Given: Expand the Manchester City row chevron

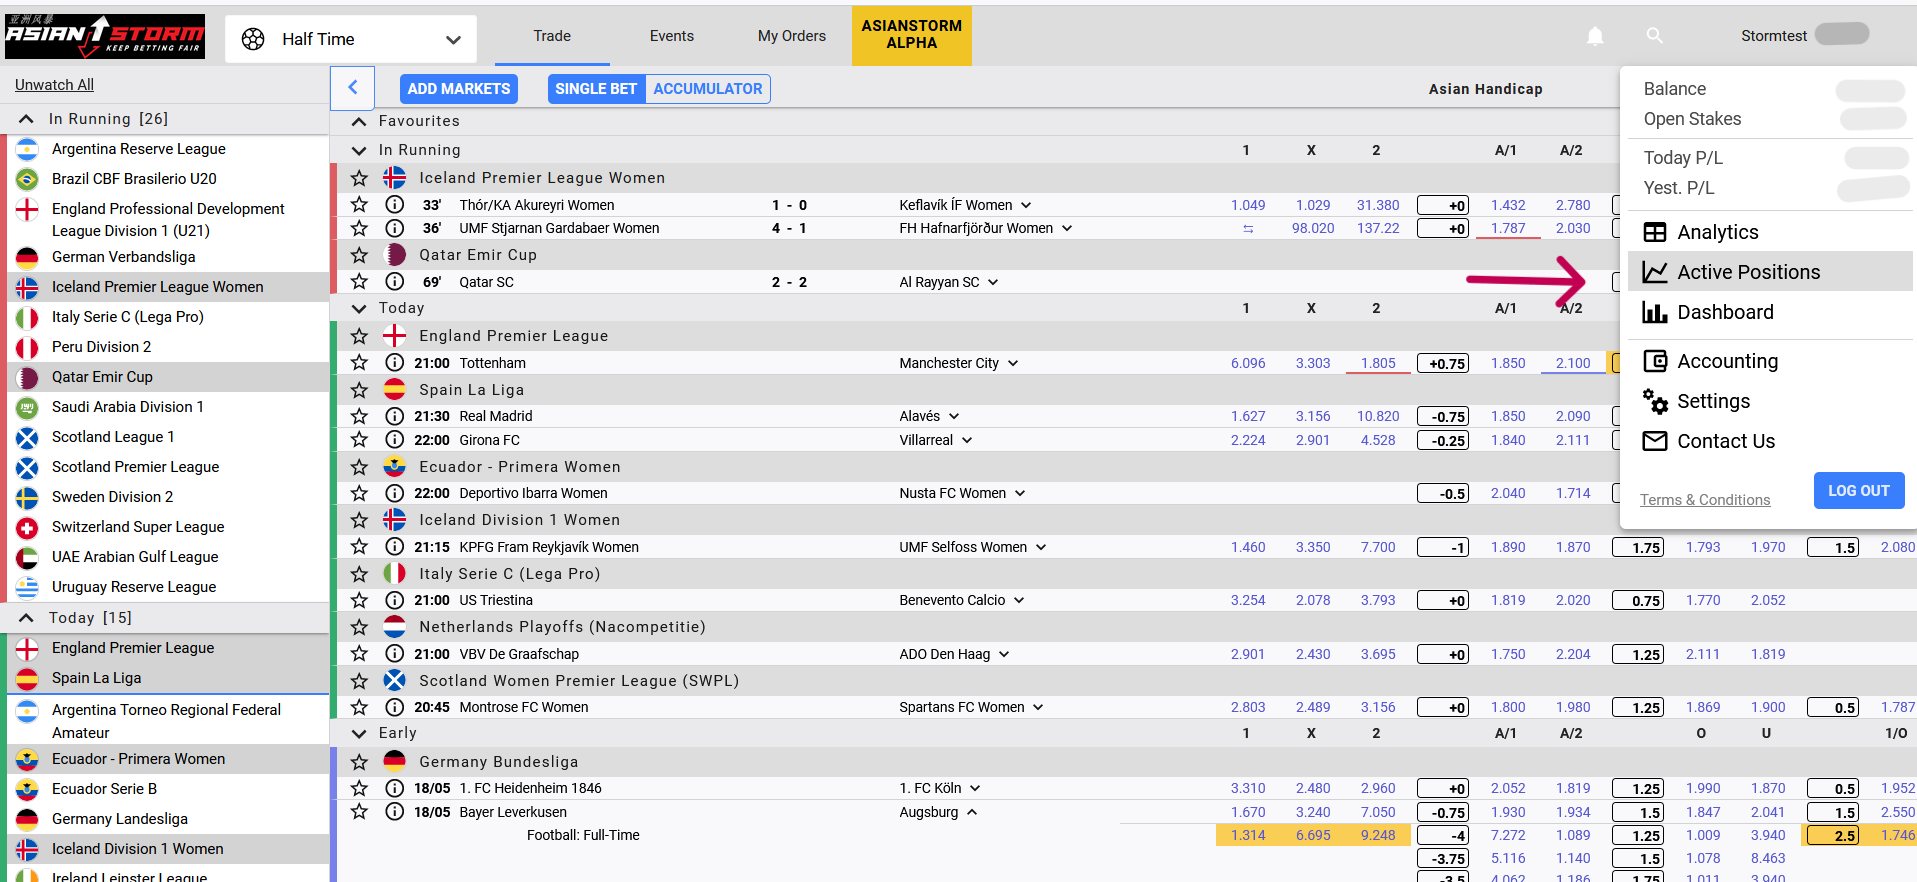Looking at the screenshot, I should click(x=1013, y=363).
